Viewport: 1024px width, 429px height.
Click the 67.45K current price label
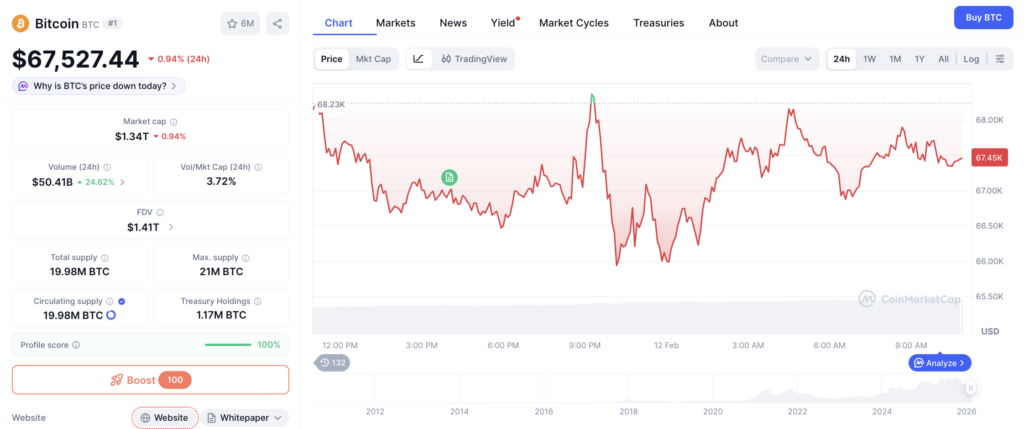point(989,157)
